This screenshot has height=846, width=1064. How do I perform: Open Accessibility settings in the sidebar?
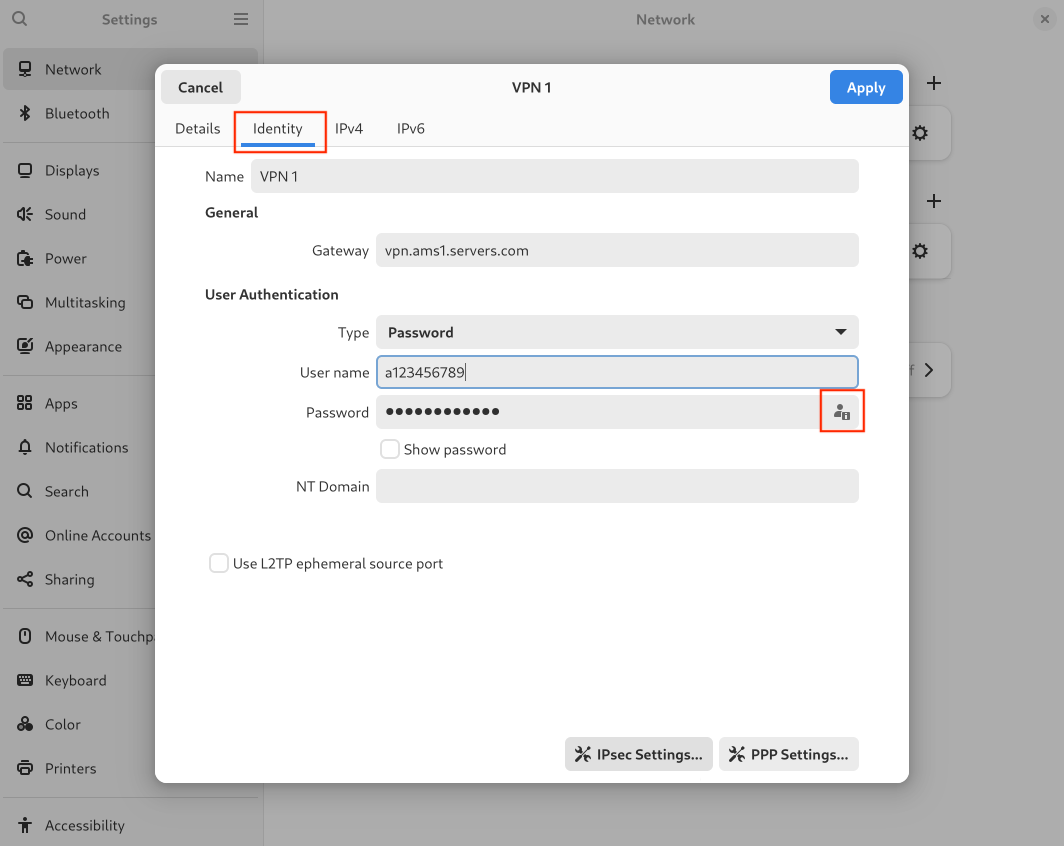[130, 826]
